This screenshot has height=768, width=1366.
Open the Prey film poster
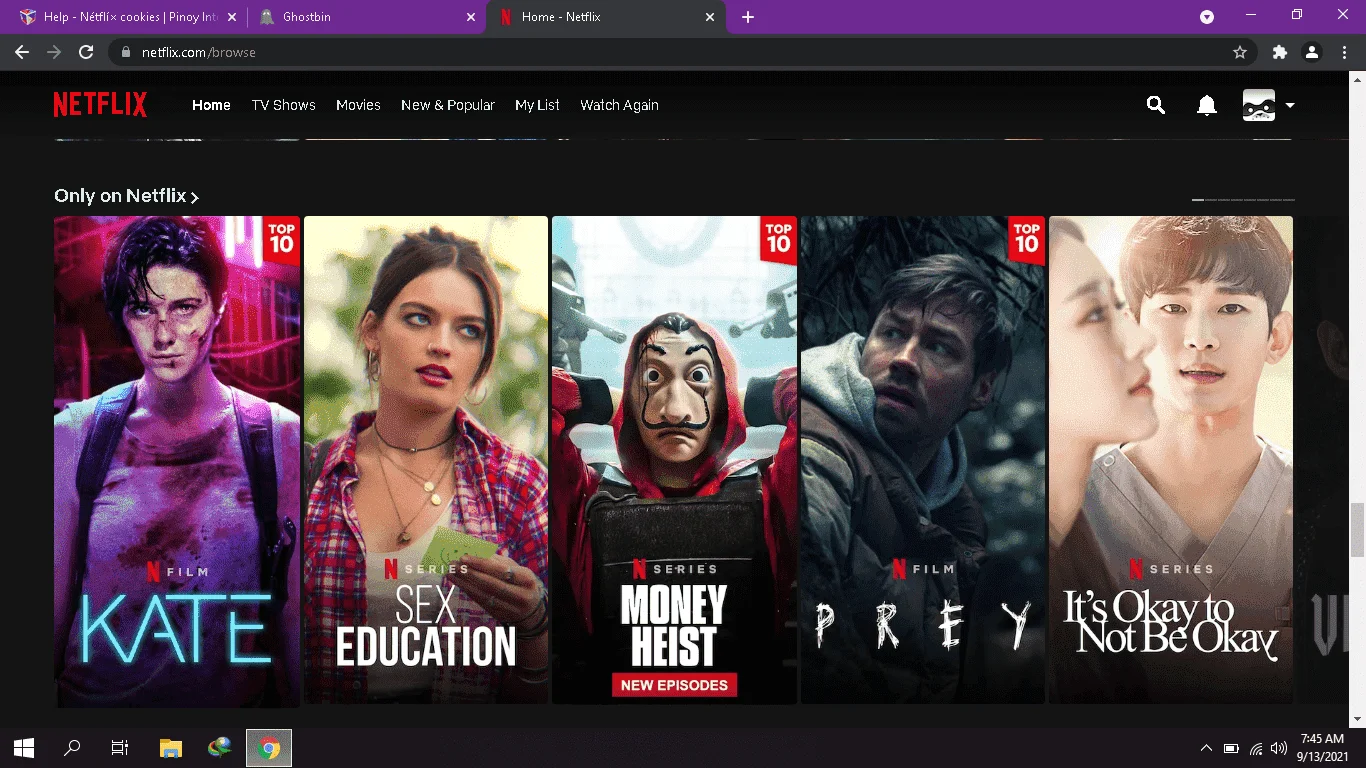(923, 460)
